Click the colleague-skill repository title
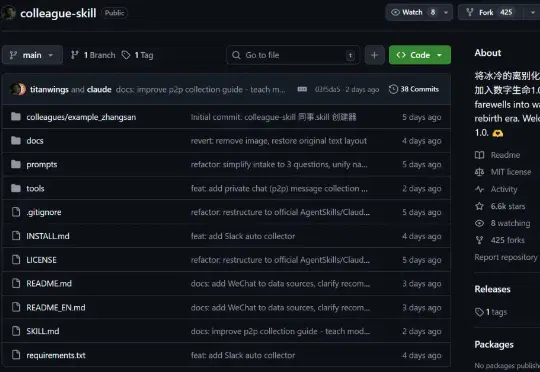Image resolution: width=540 pixels, height=372 pixels. [x=58, y=13]
